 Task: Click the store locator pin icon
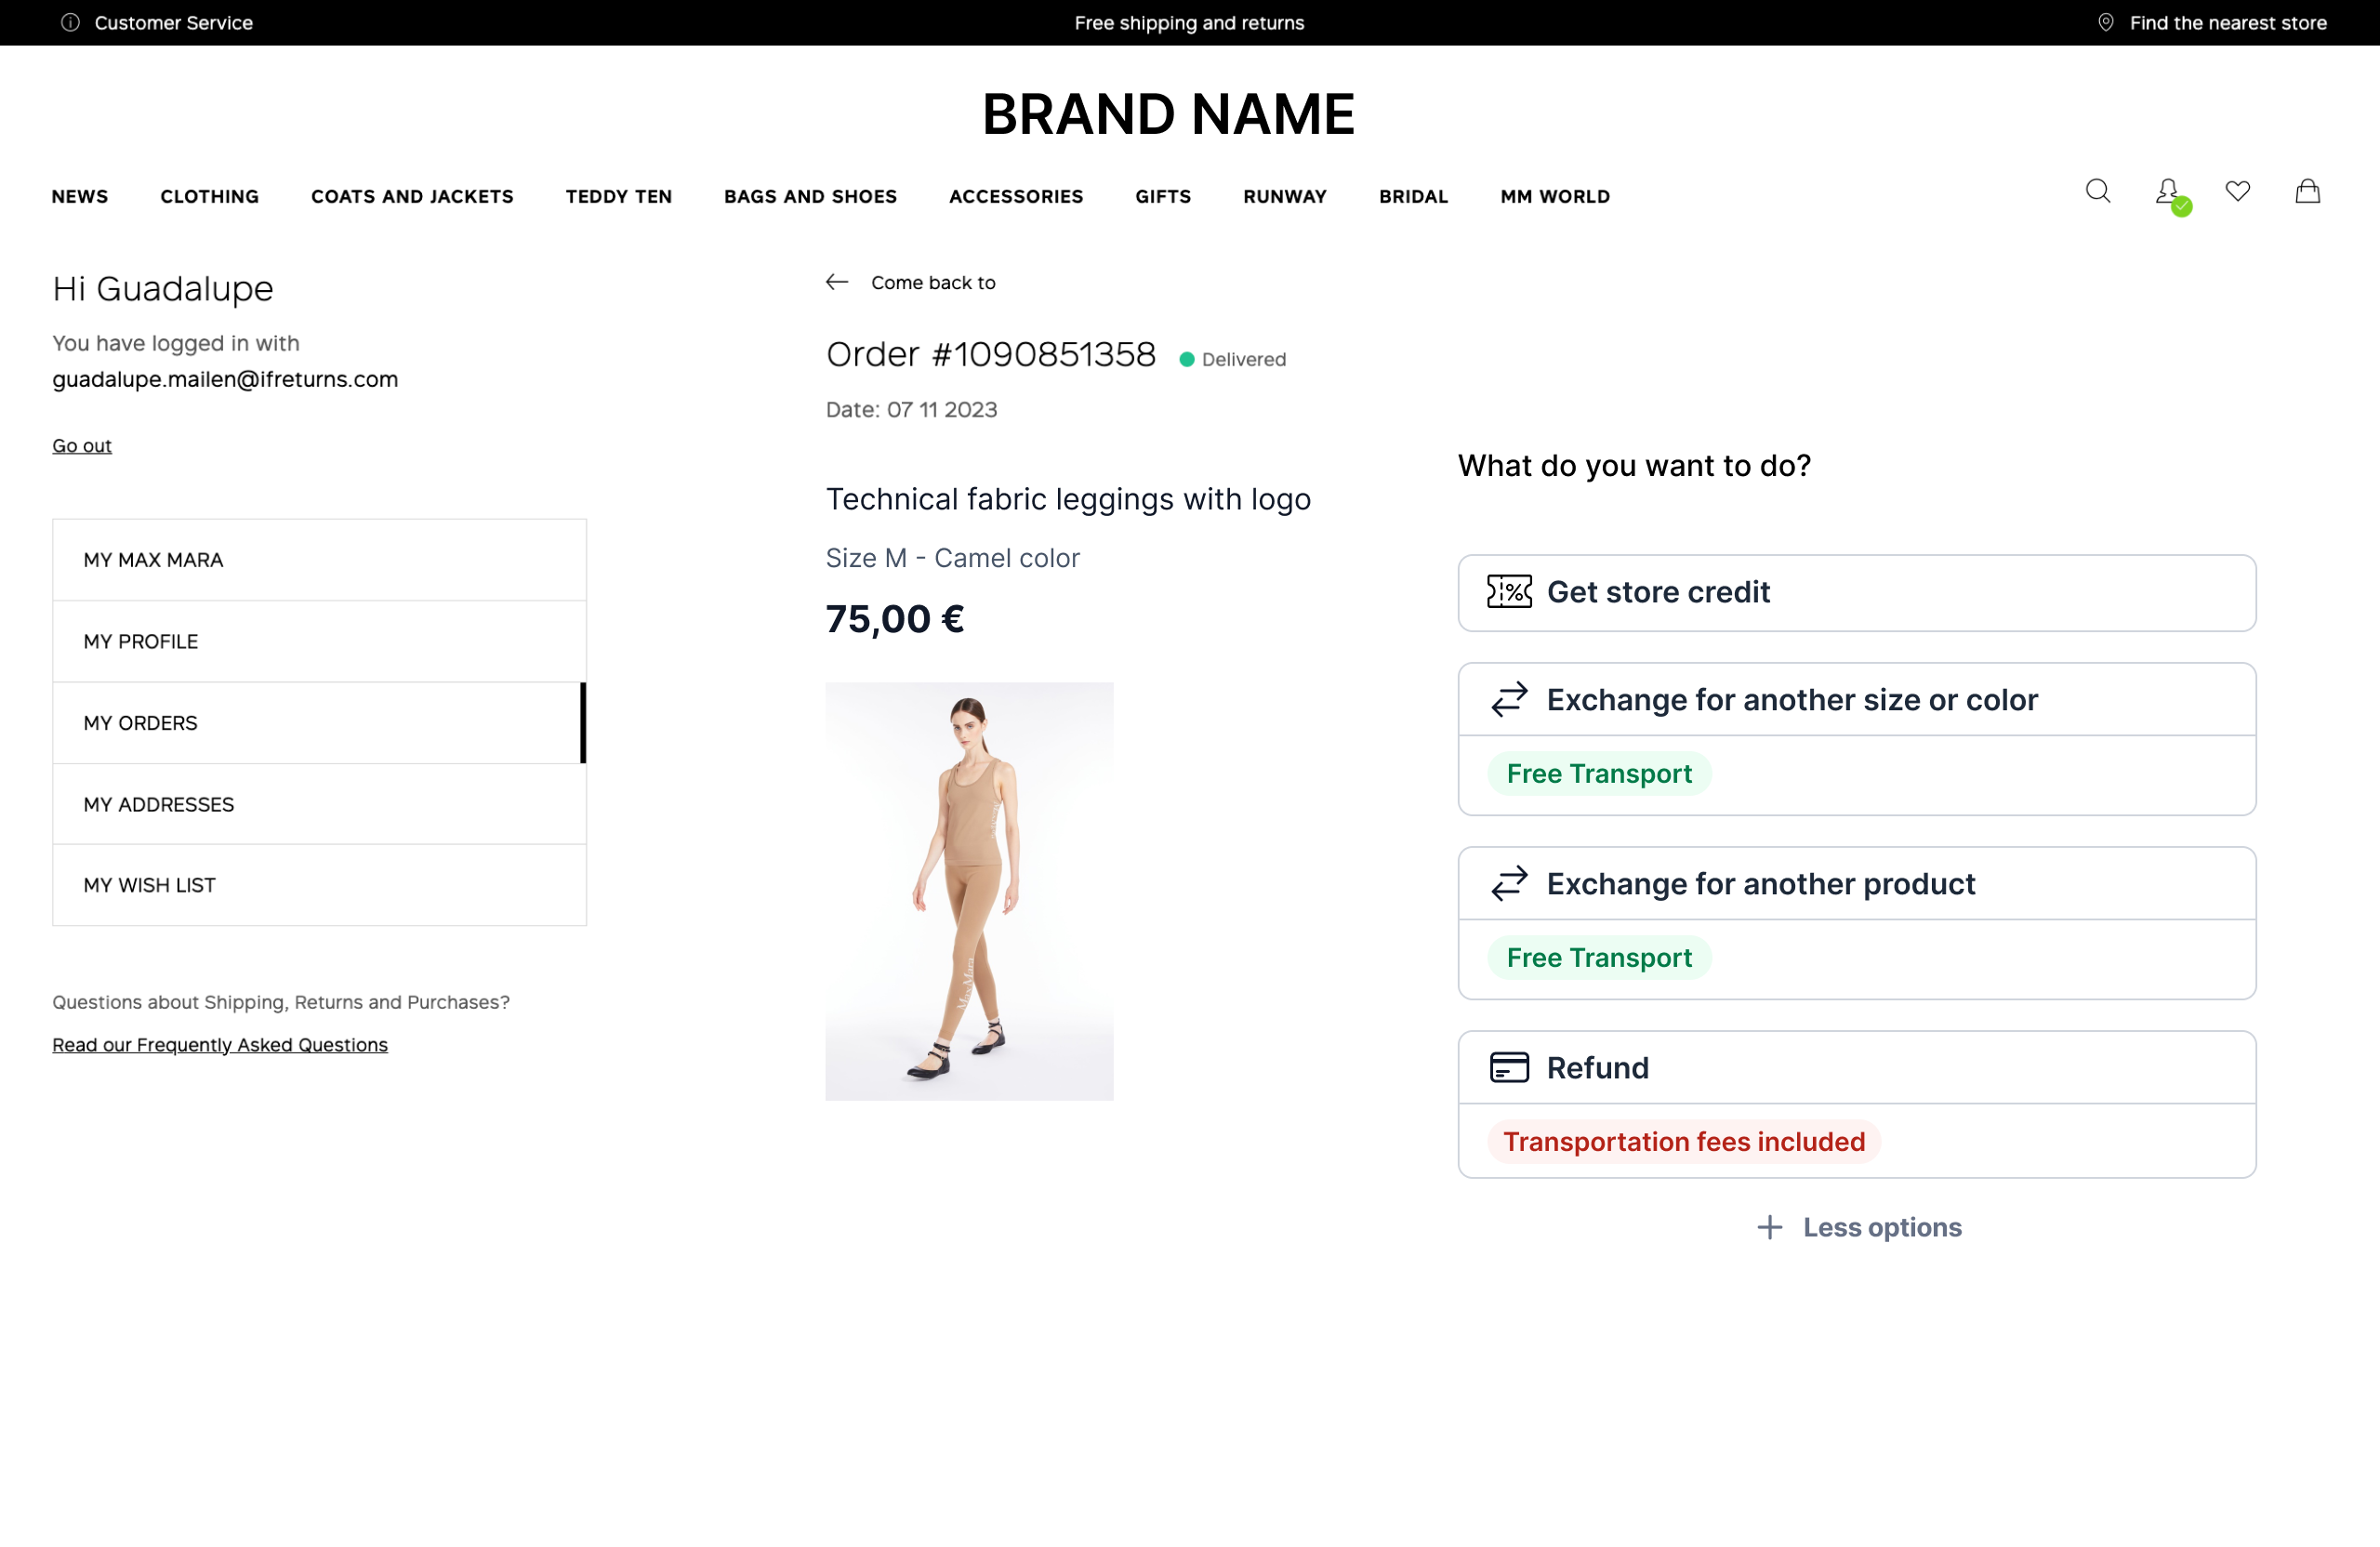(2105, 22)
